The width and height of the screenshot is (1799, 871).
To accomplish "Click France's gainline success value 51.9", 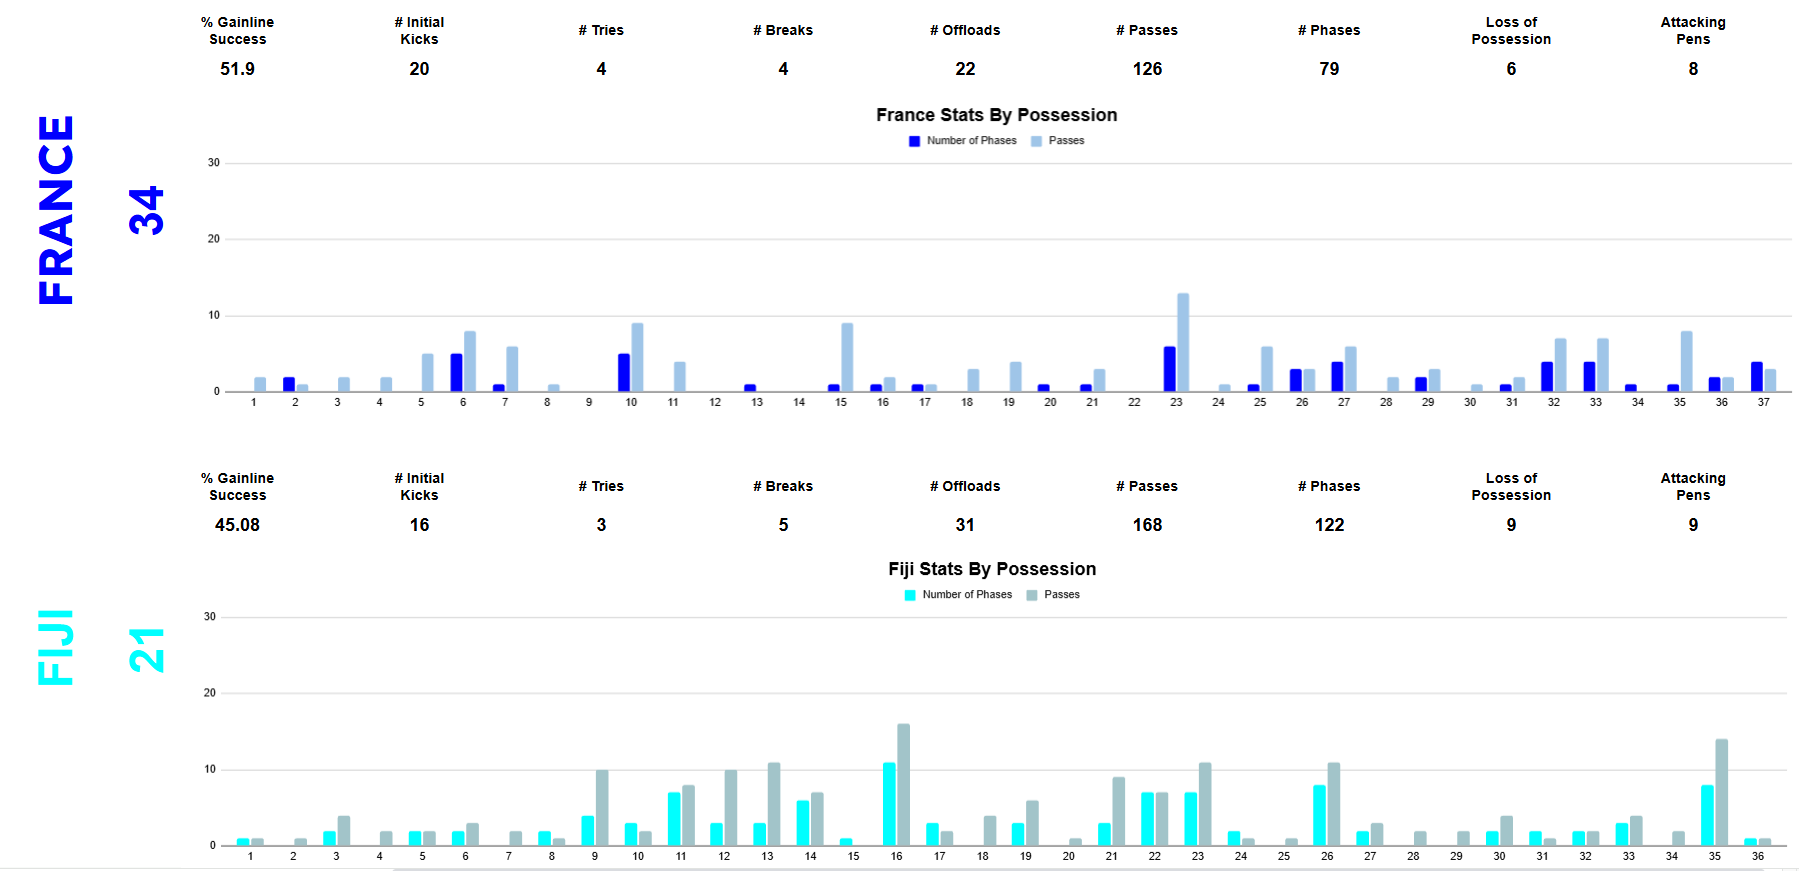I will pyautogui.click(x=237, y=69).
